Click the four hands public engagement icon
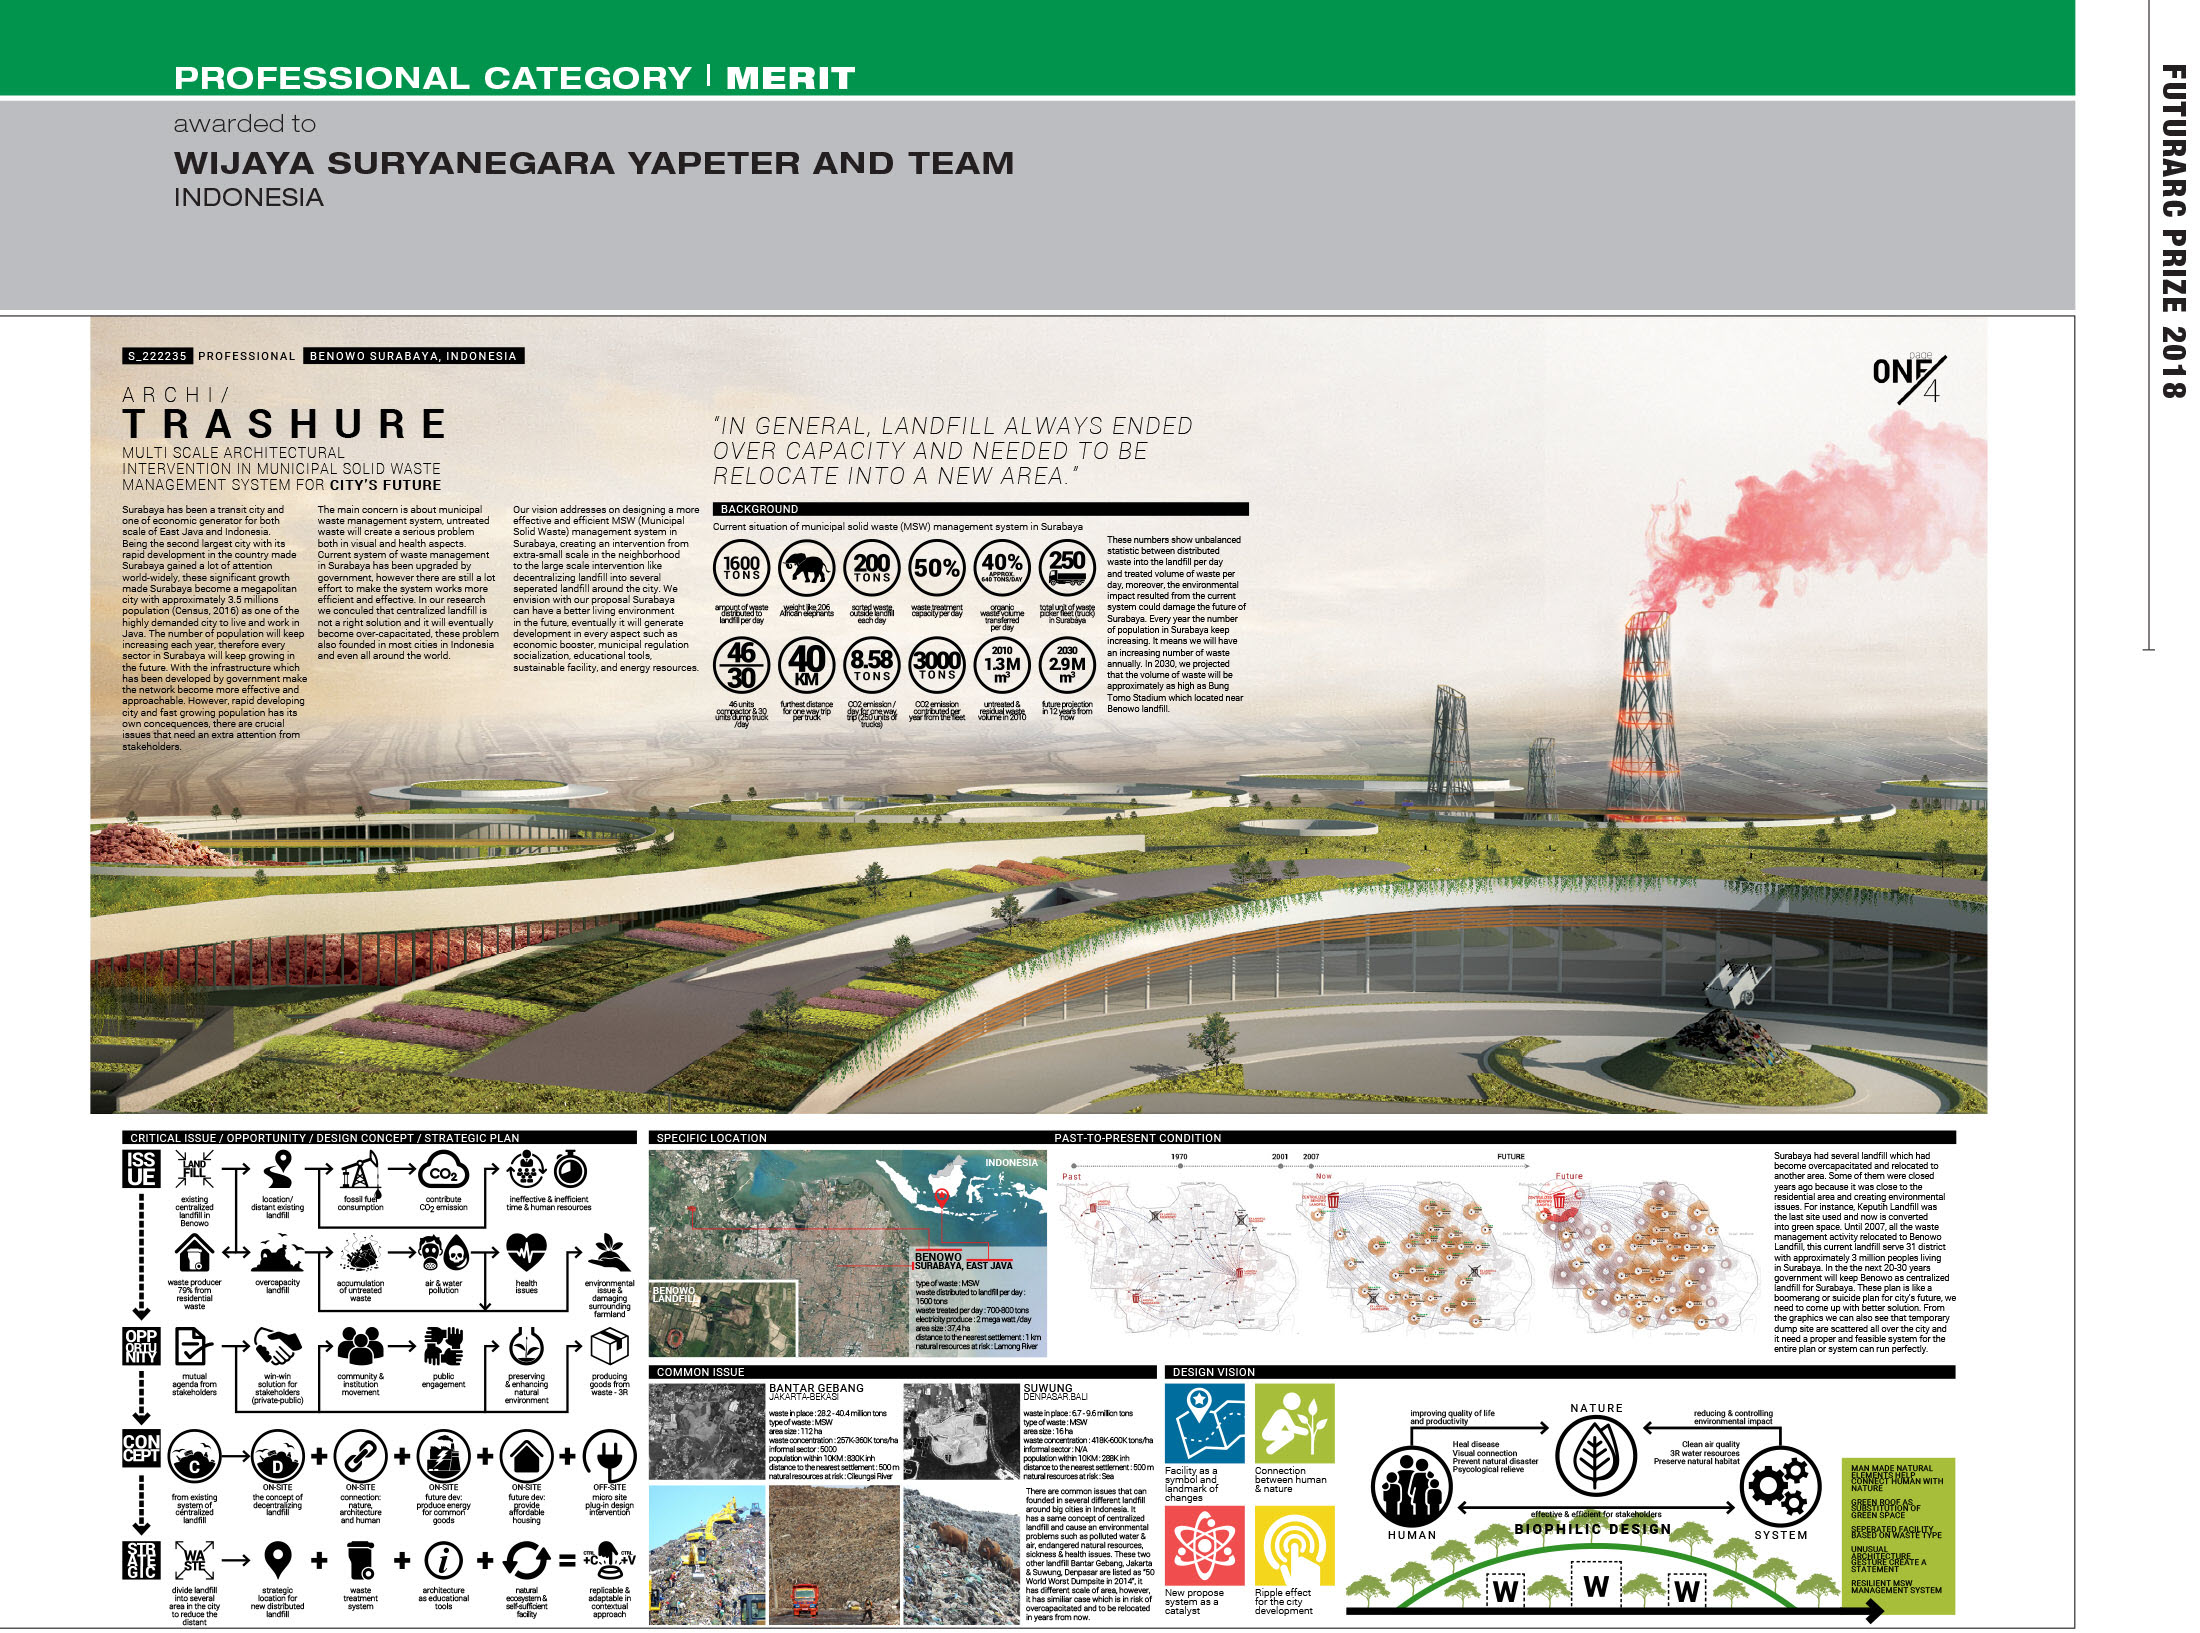This screenshot has width=2200, height=1633. tap(443, 1347)
